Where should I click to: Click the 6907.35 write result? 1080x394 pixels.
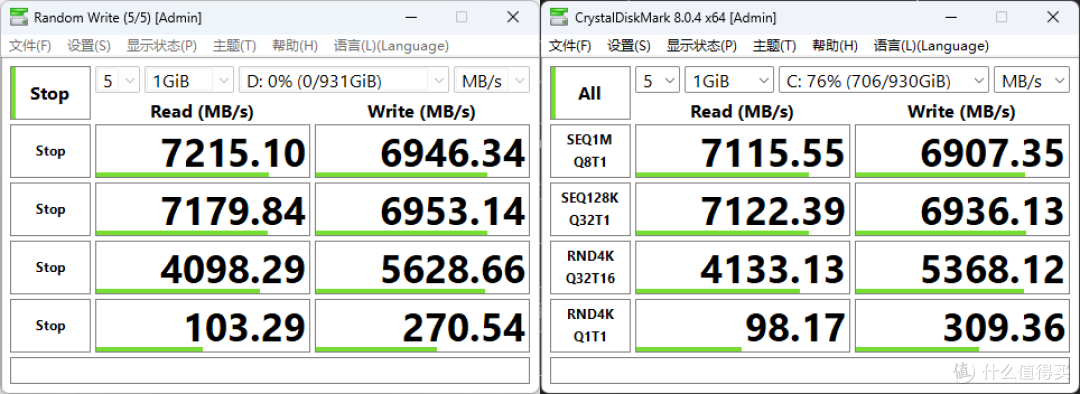962,151
